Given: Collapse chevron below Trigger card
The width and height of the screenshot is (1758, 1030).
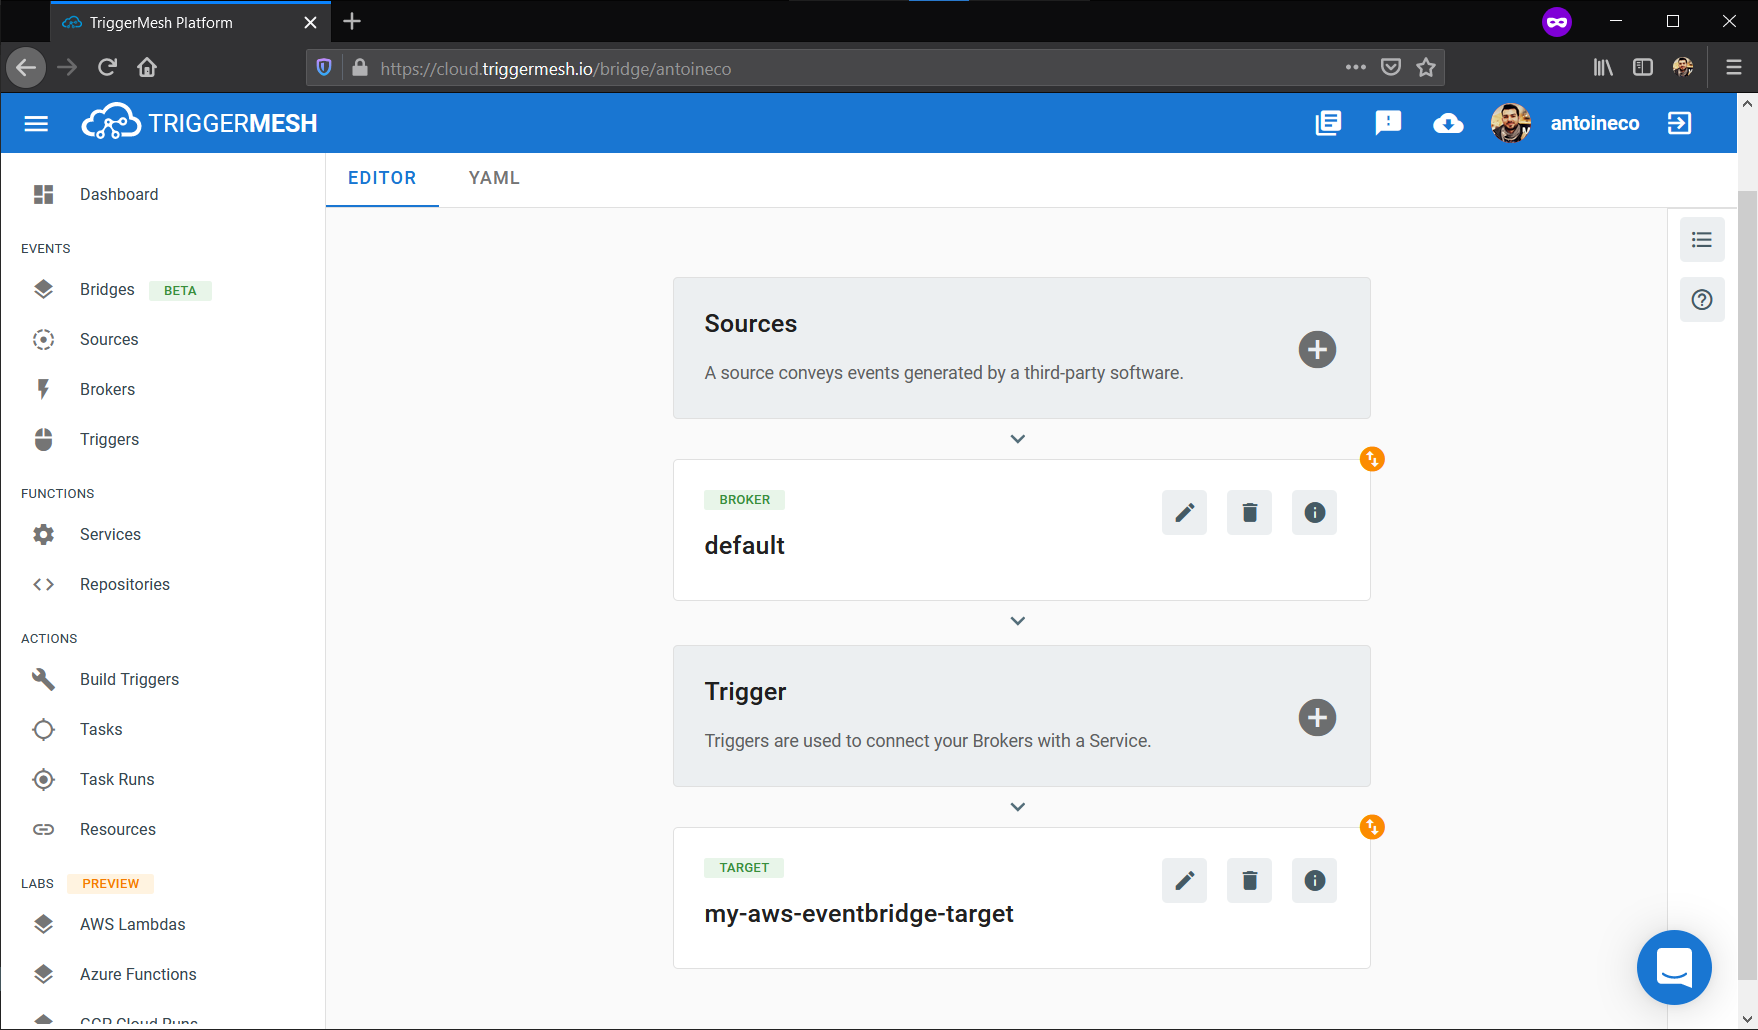Looking at the screenshot, I should (x=1018, y=807).
